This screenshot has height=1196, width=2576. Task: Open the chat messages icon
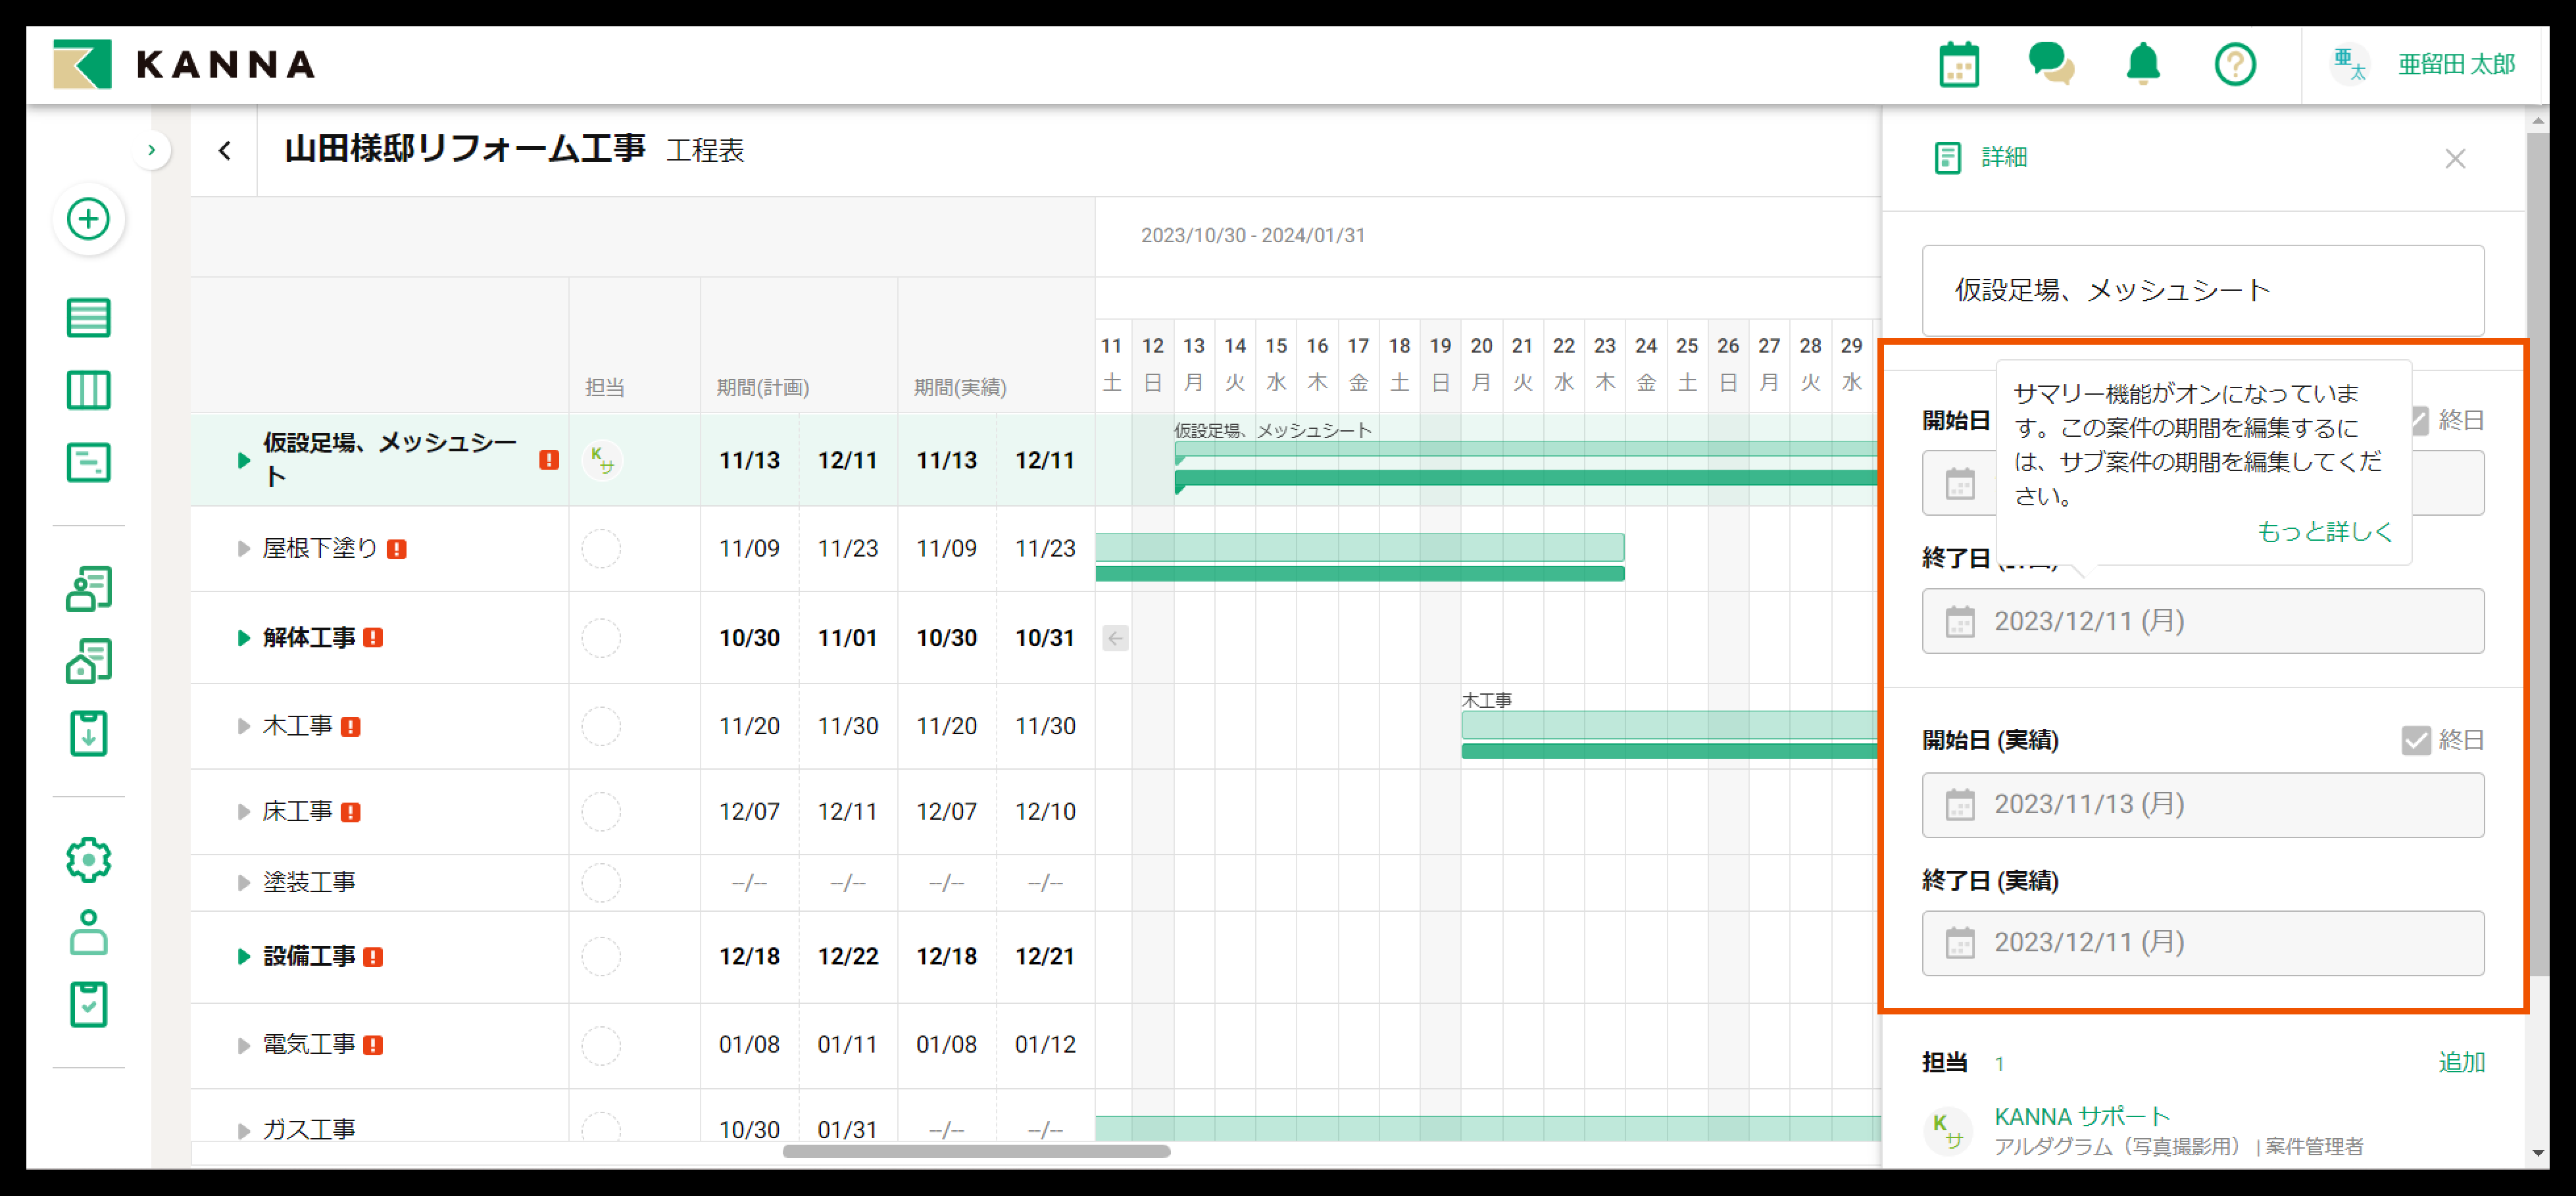click(x=2050, y=65)
